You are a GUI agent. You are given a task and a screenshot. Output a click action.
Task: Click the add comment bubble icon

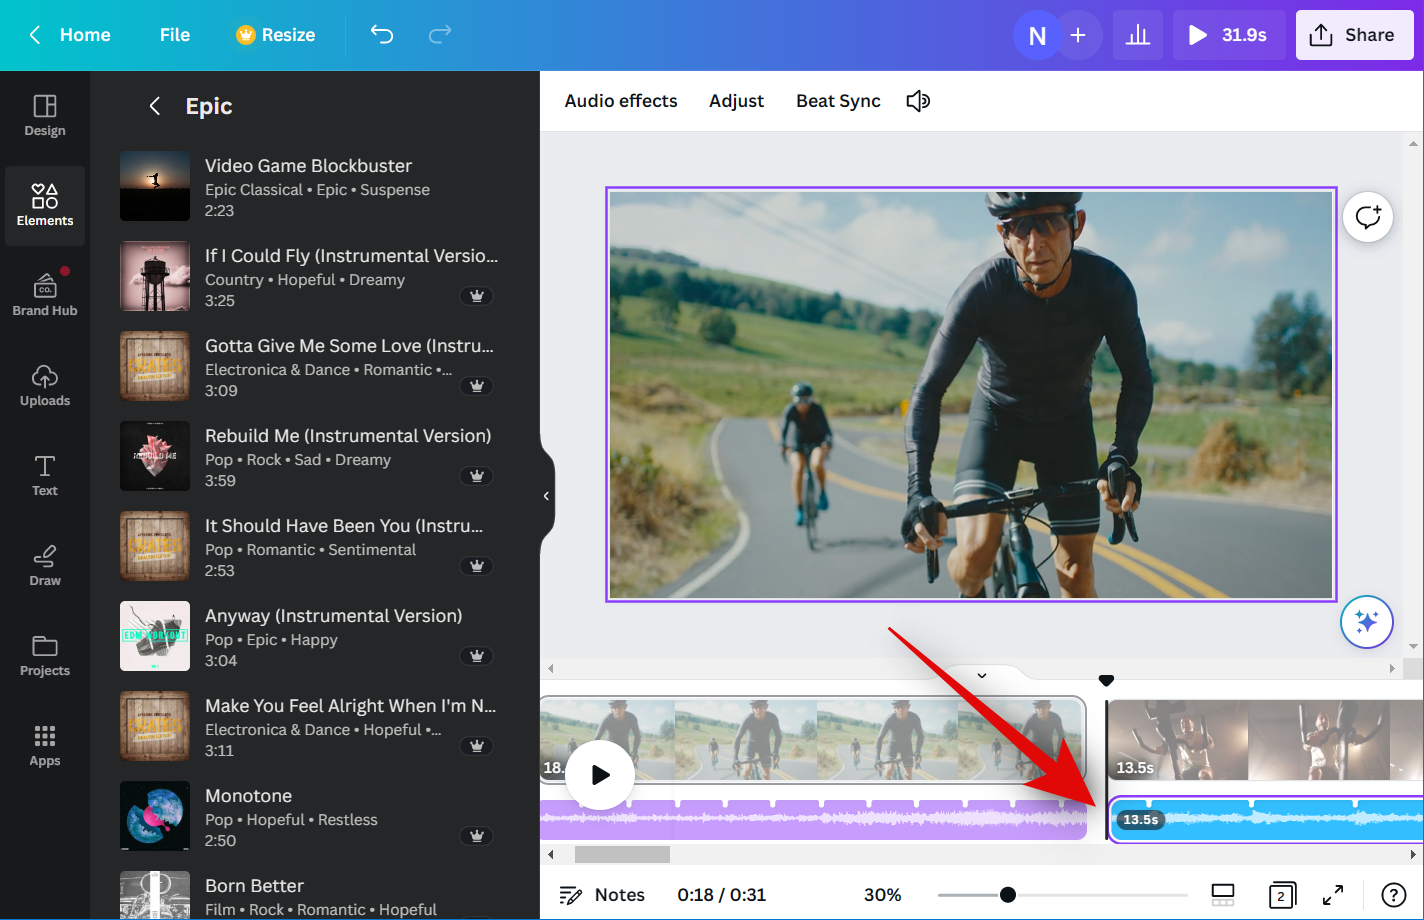tap(1367, 217)
